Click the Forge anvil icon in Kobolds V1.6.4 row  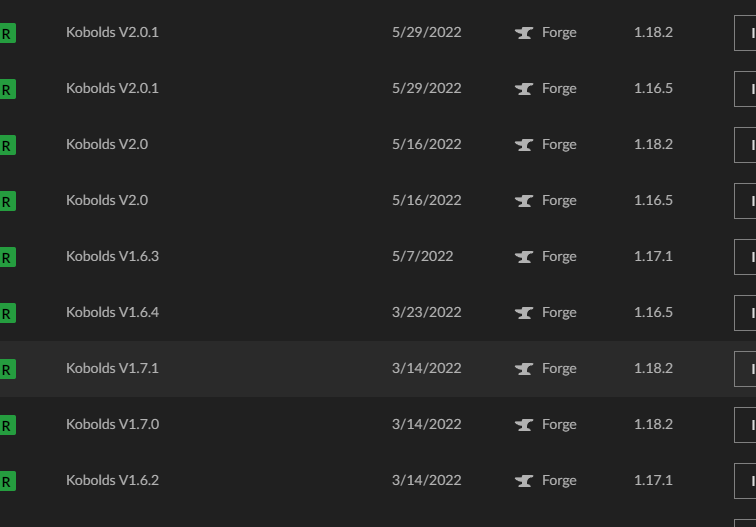(x=524, y=313)
